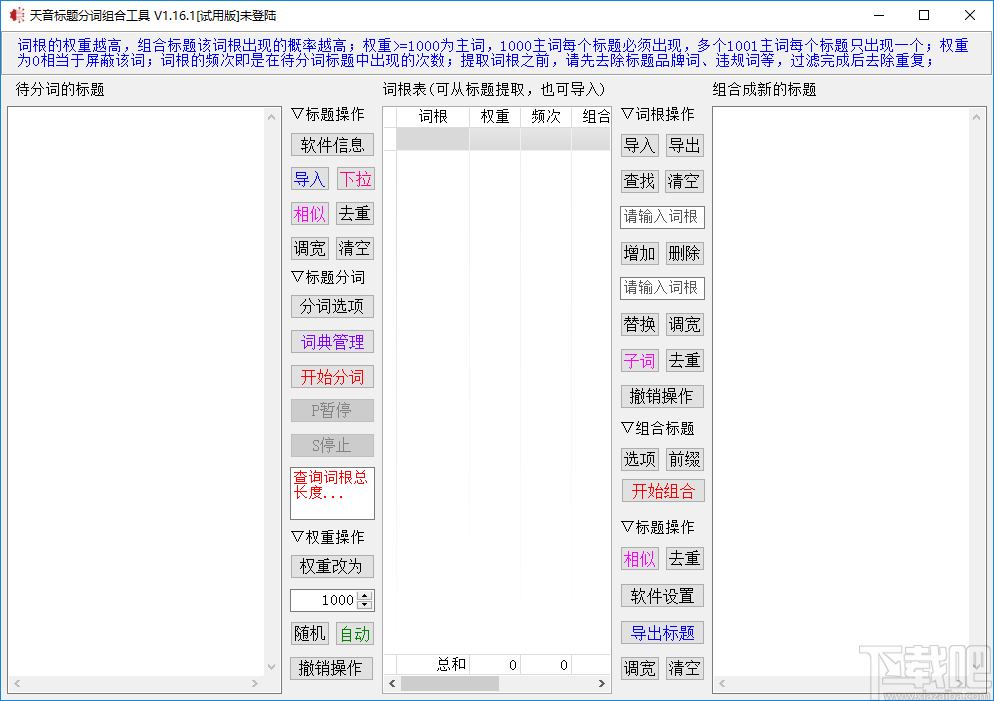Screen dimensions: 994x701
Task: Open 软件设置 software settings
Action: coord(661,595)
